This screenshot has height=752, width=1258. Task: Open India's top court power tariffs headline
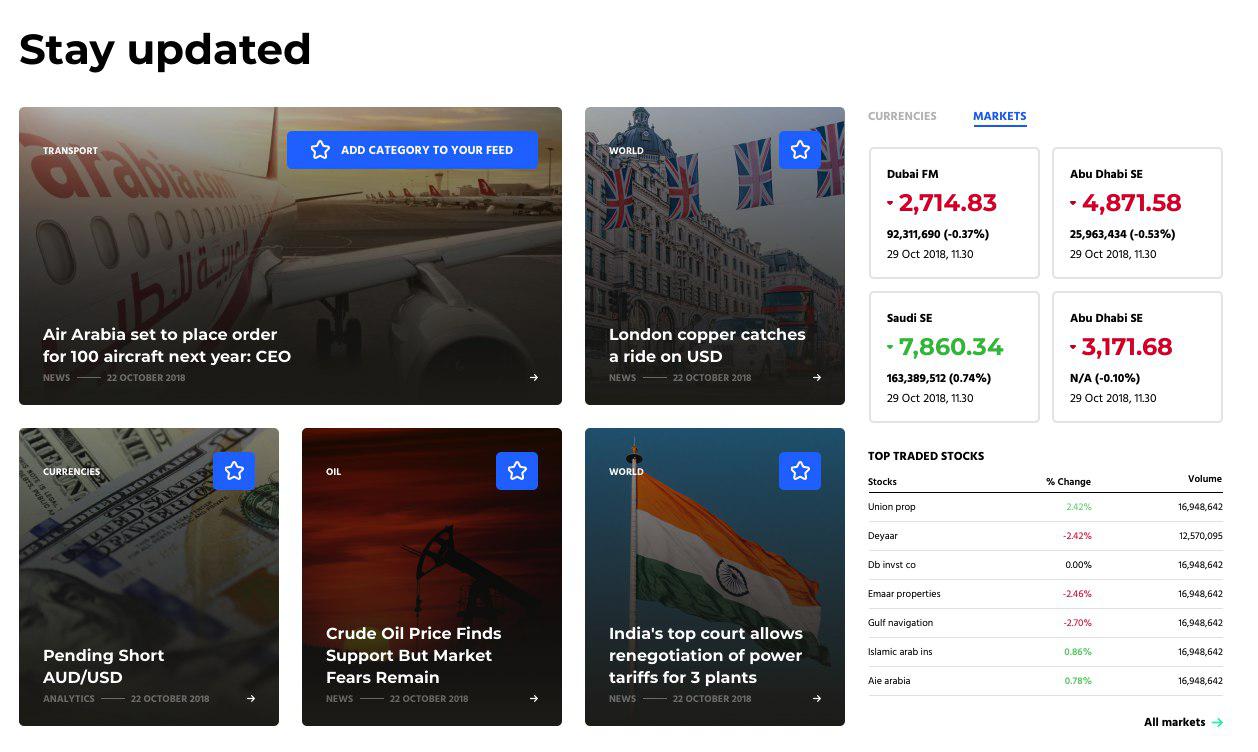coord(706,655)
